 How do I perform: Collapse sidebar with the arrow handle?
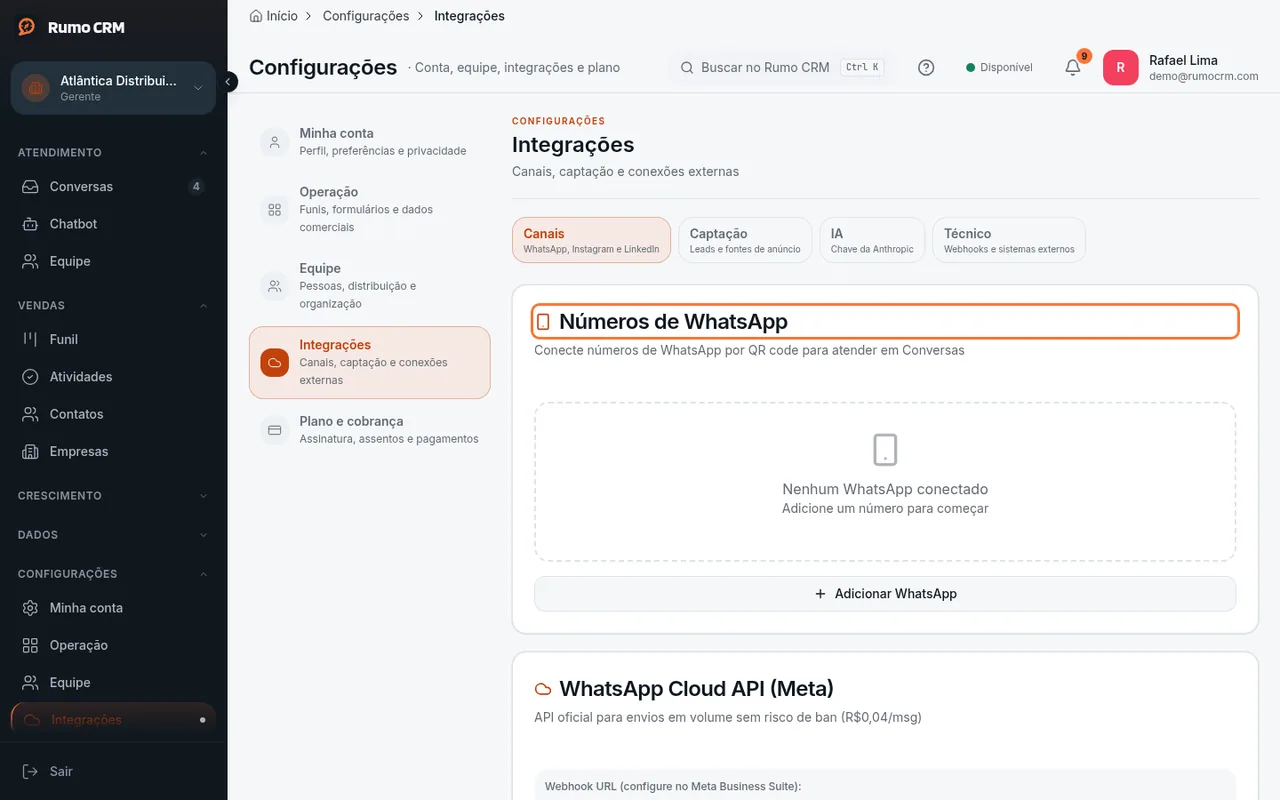(229, 82)
